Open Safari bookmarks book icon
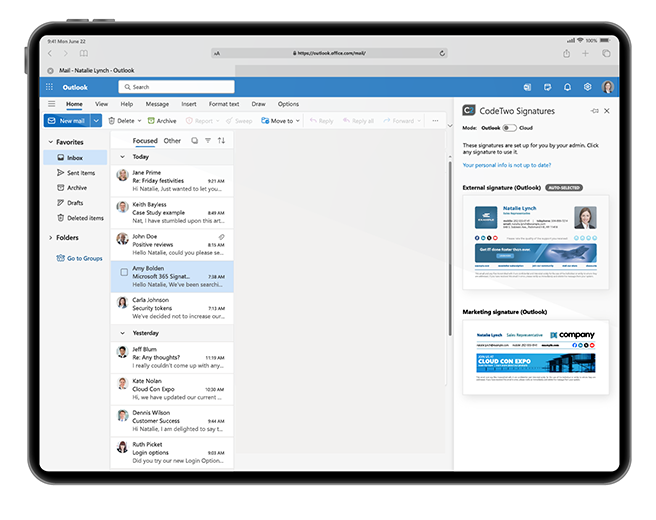 (84, 53)
